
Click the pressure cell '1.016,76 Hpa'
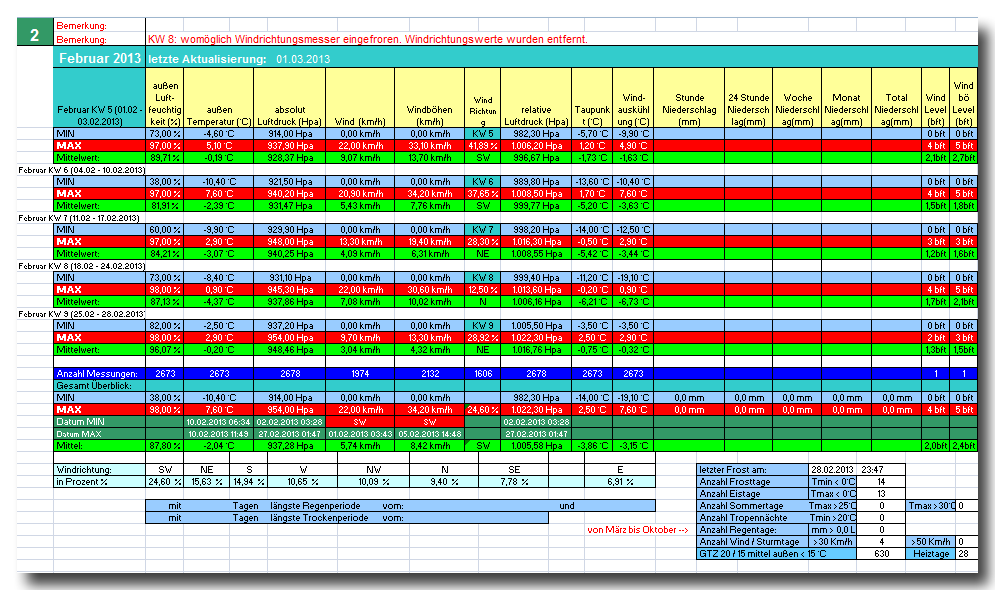tap(536, 350)
